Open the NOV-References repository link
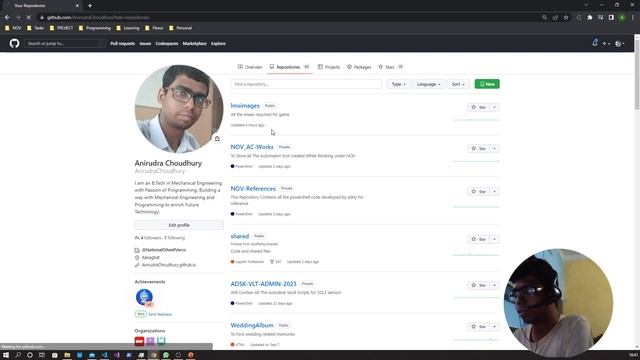This screenshot has width=640, height=360. point(253,189)
